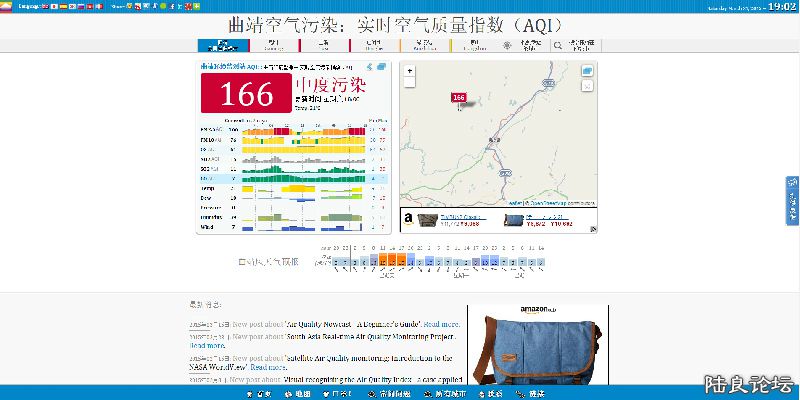Screen dimensions: 800x400
Task: Click the 166 station marker on map
Action: (459, 97)
